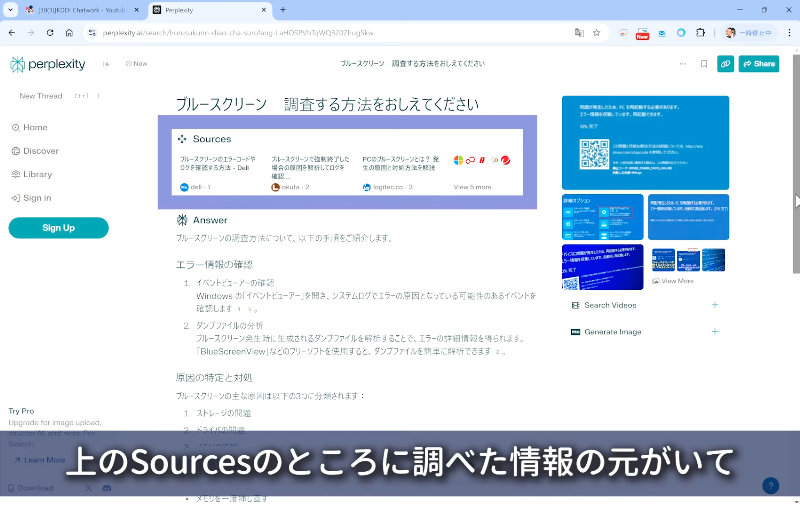Screen dimensions: 800x506
Task: Click the Search Videos label
Action: [610, 305]
